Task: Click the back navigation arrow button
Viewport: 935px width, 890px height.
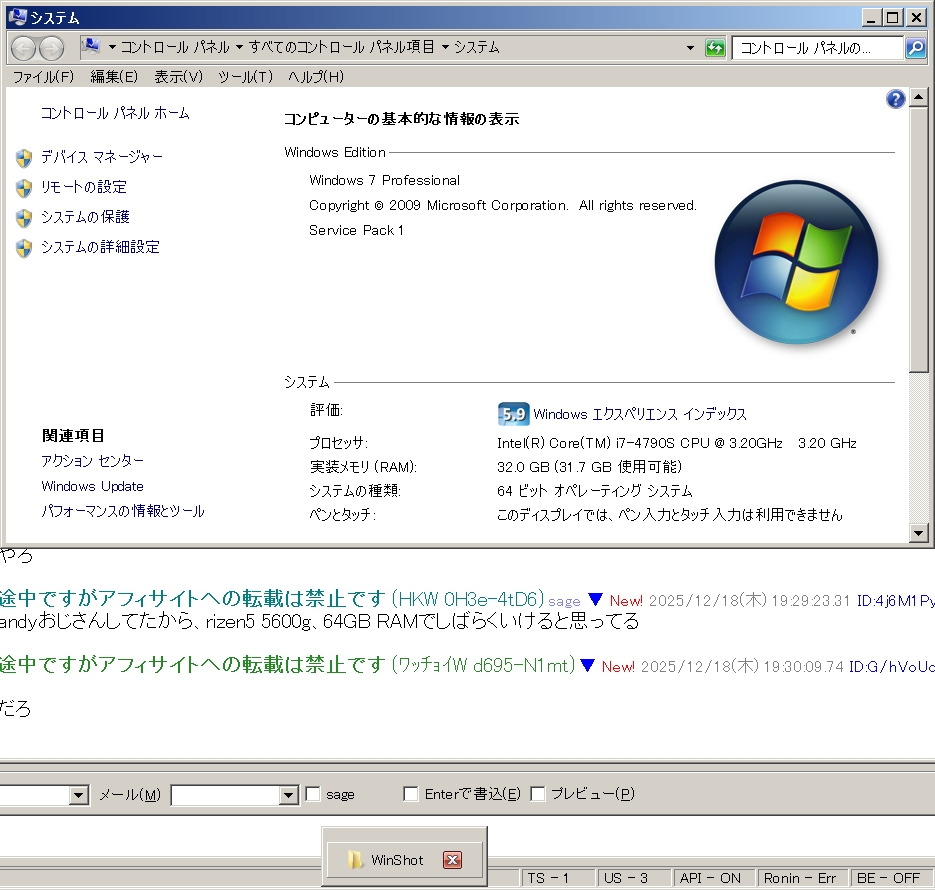Action: (24, 48)
